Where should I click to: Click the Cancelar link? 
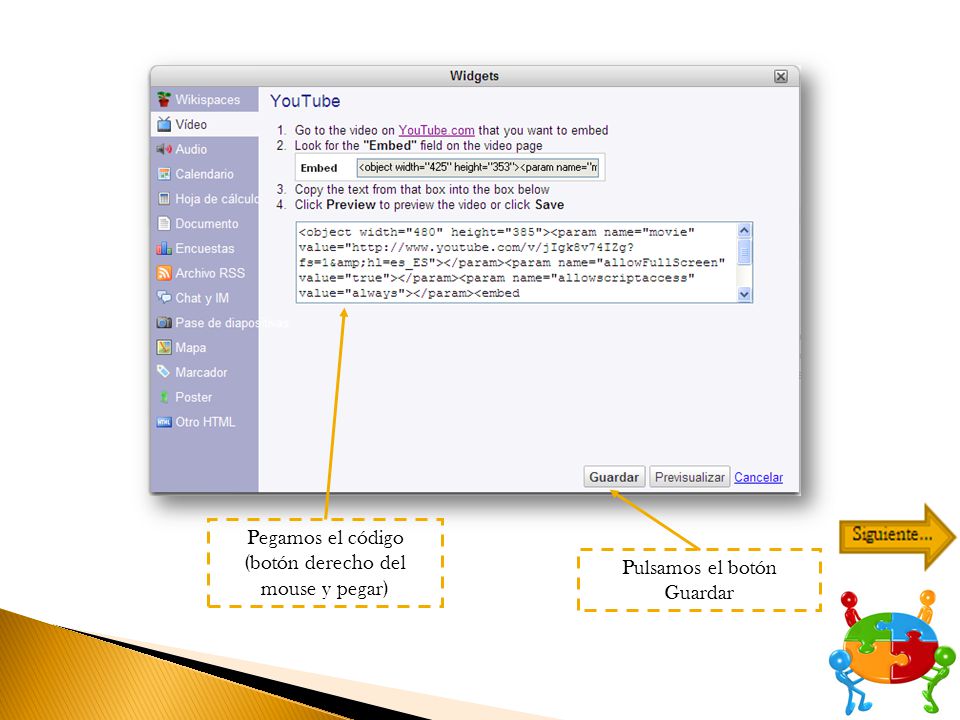click(759, 477)
